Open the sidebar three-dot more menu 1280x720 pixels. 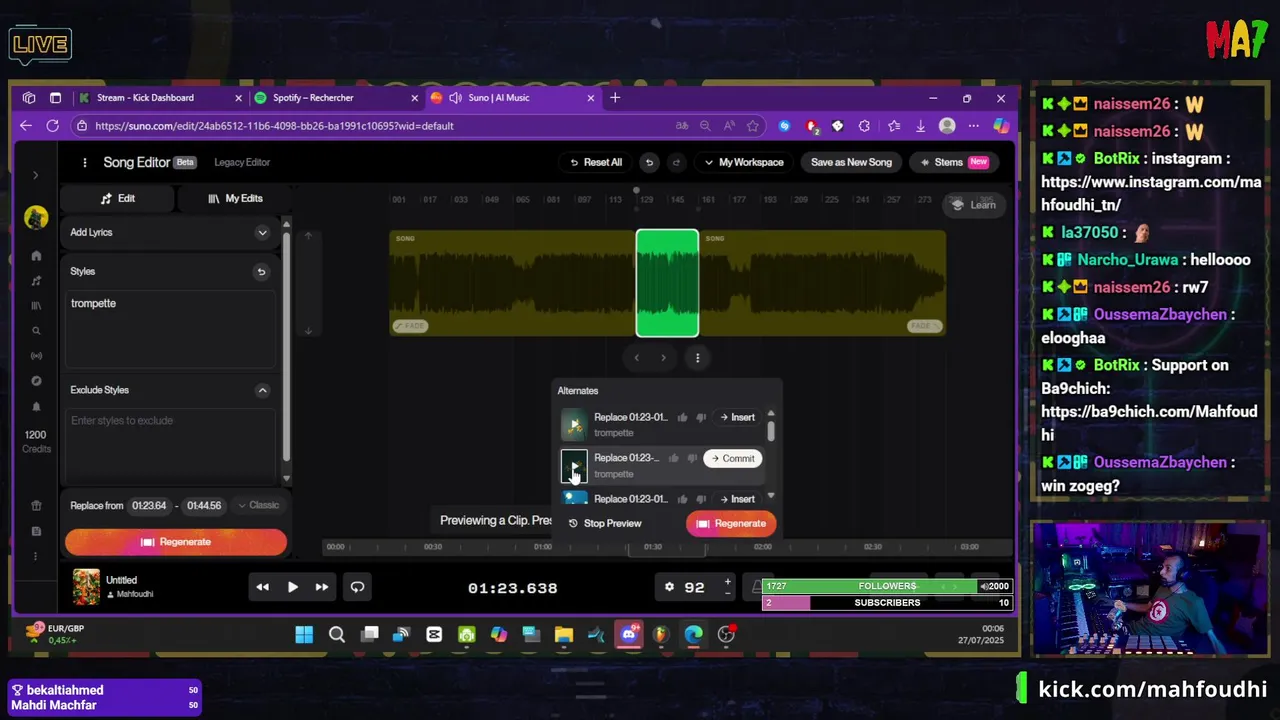click(36, 556)
